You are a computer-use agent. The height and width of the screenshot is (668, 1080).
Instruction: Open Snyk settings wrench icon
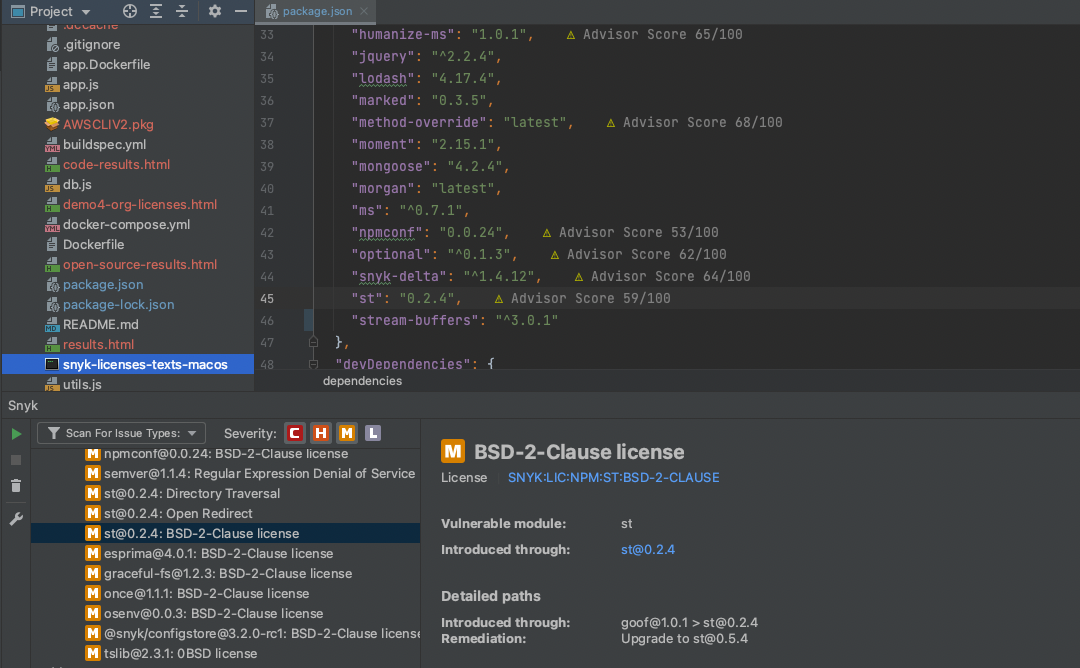click(16, 519)
